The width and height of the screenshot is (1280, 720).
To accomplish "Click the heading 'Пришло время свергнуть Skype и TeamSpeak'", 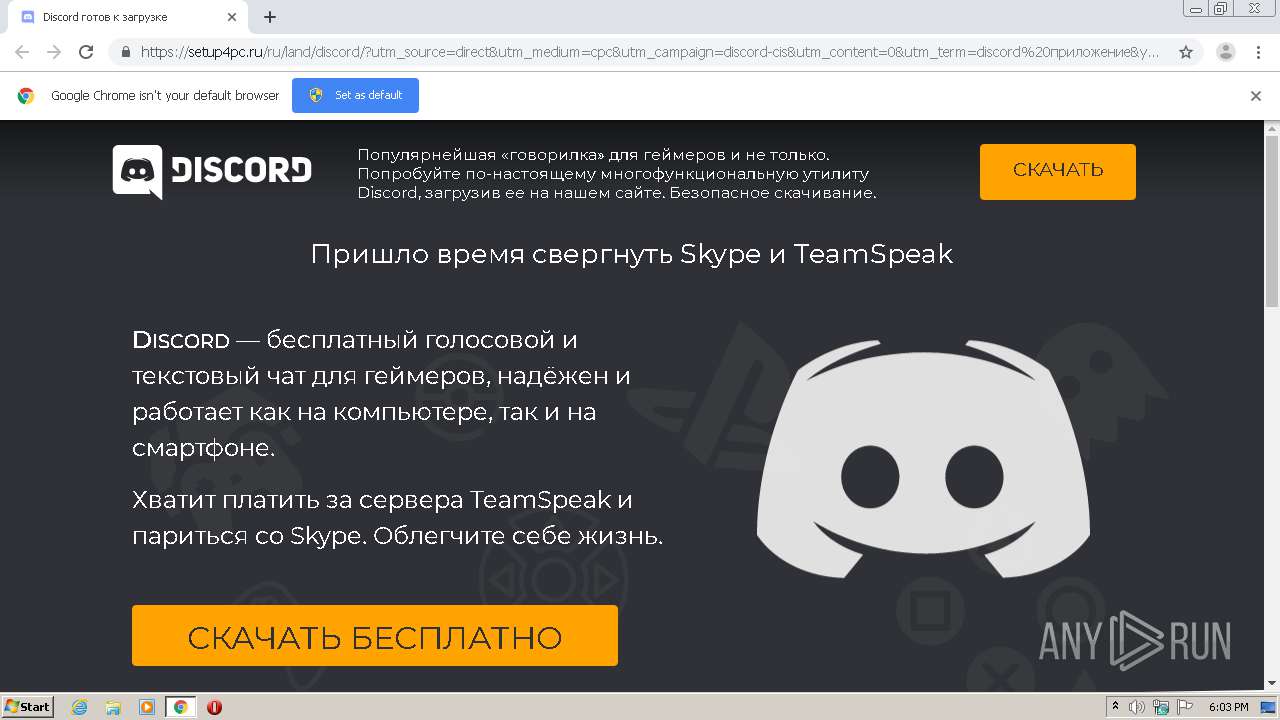I will [x=632, y=254].
